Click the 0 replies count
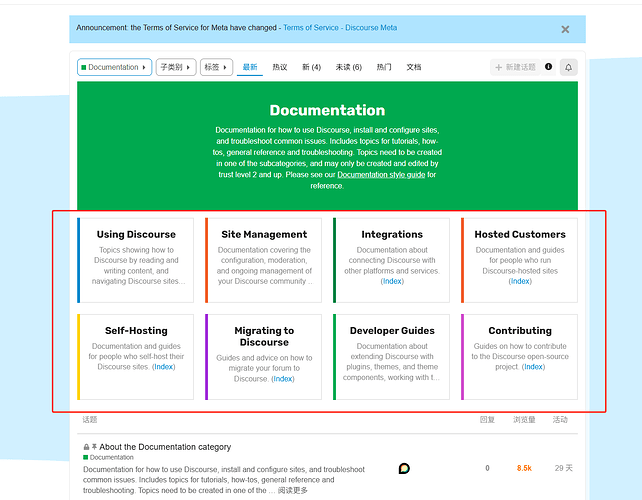Viewport: 642px width, 500px height. (x=487, y=468)
